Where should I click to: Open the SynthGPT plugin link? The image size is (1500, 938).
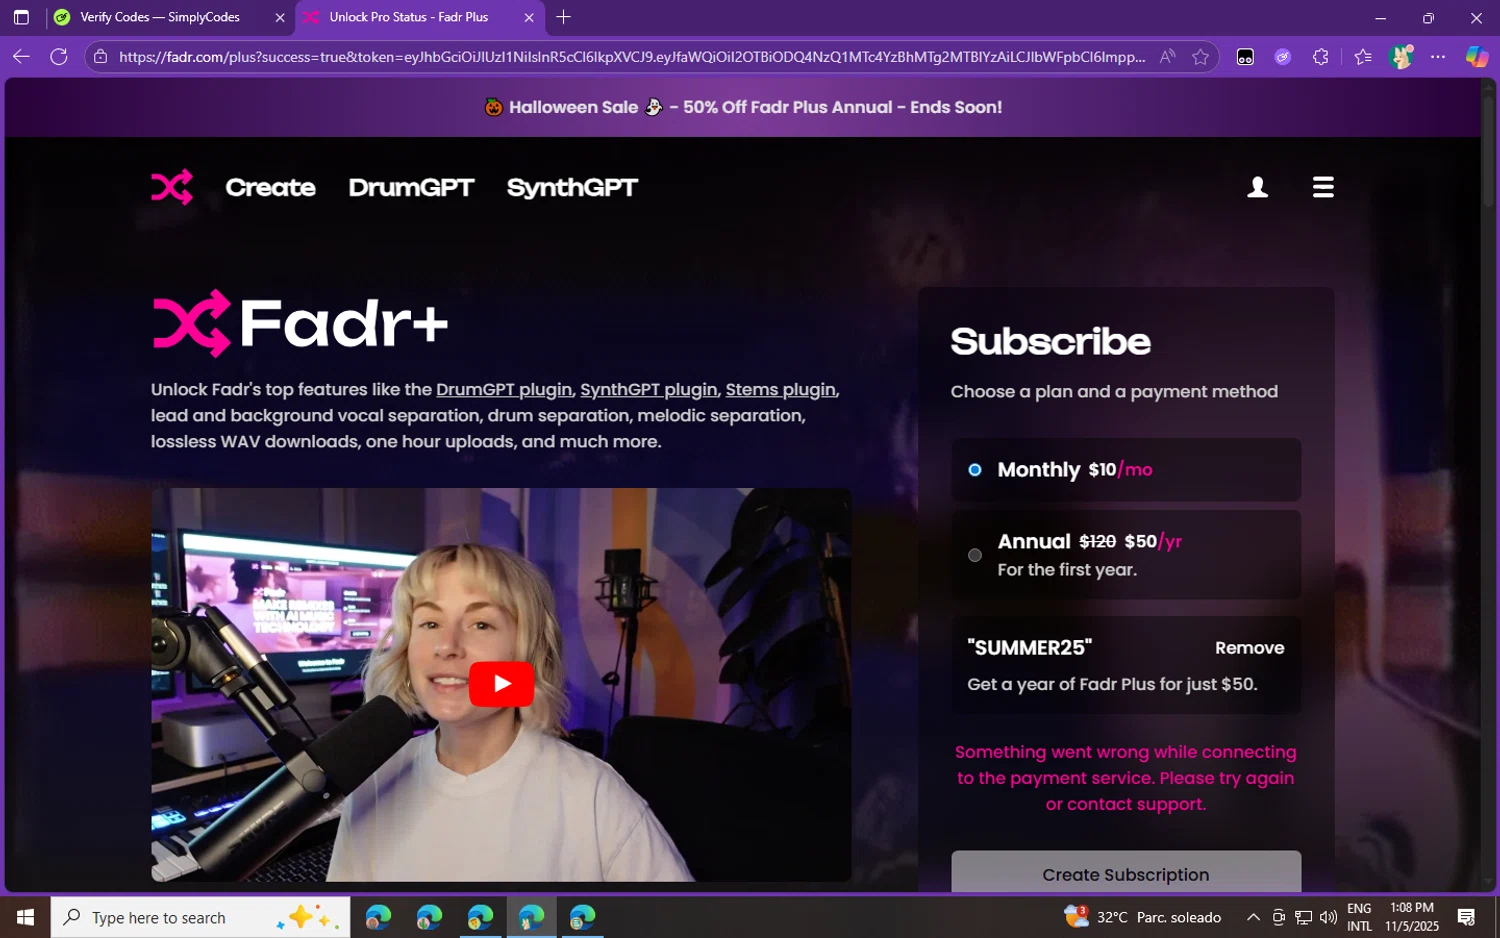(649, 390)
